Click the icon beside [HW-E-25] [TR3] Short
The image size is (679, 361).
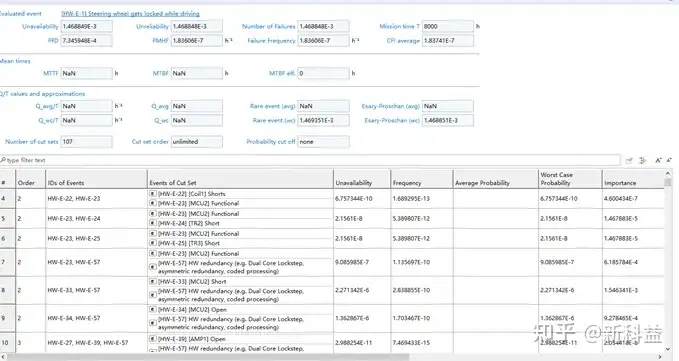(152, 243)
